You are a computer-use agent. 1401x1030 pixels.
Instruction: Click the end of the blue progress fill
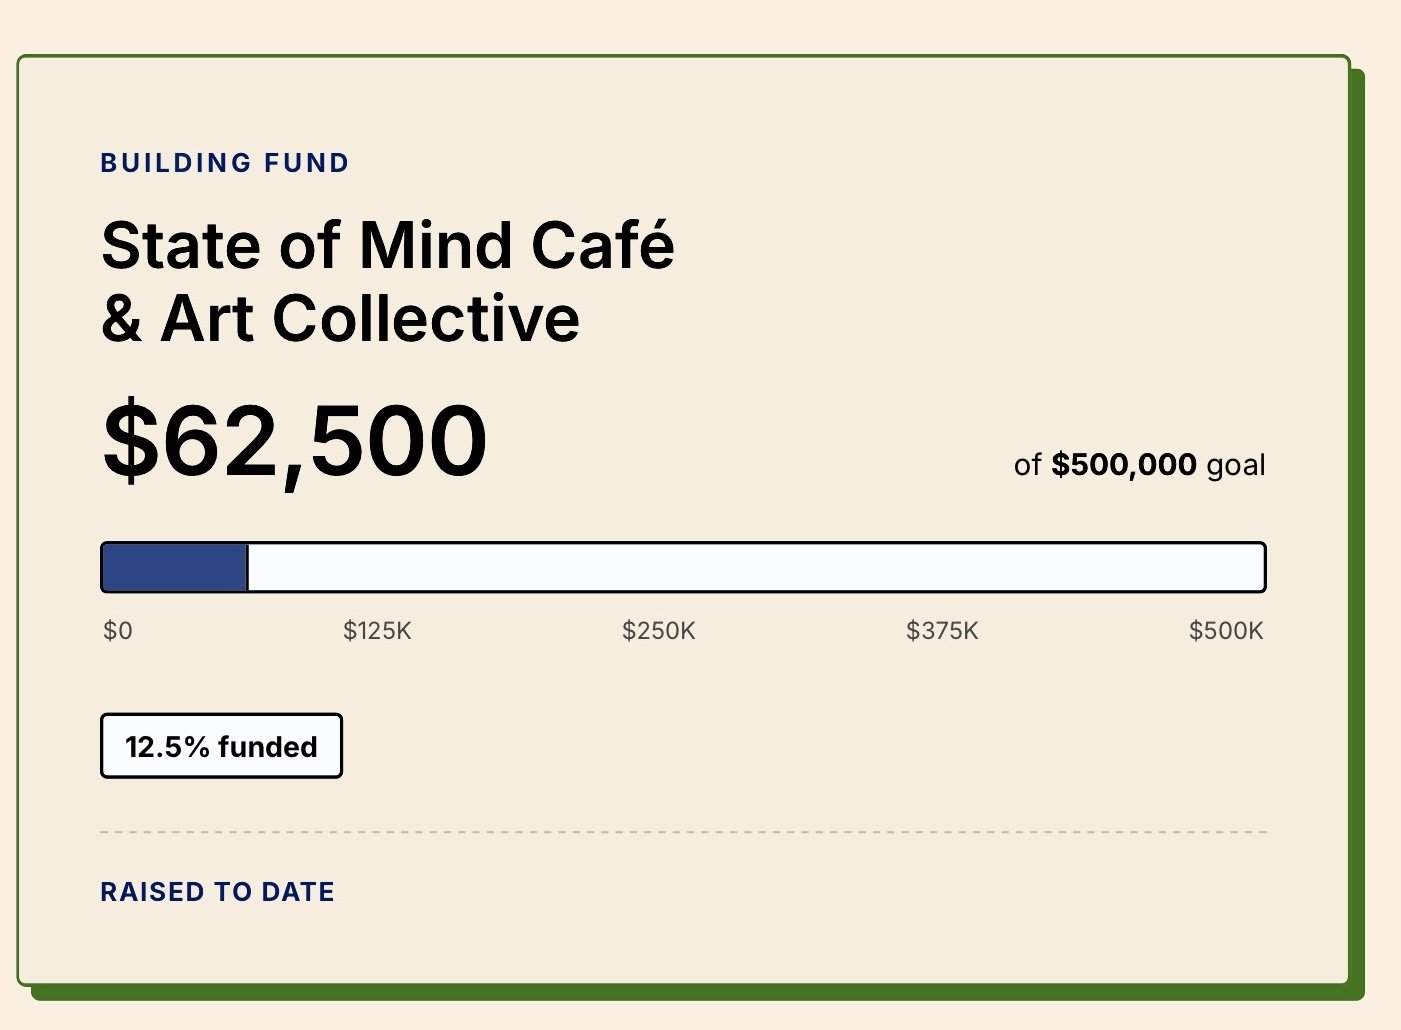pyautogui.click(x=246, y=567)
